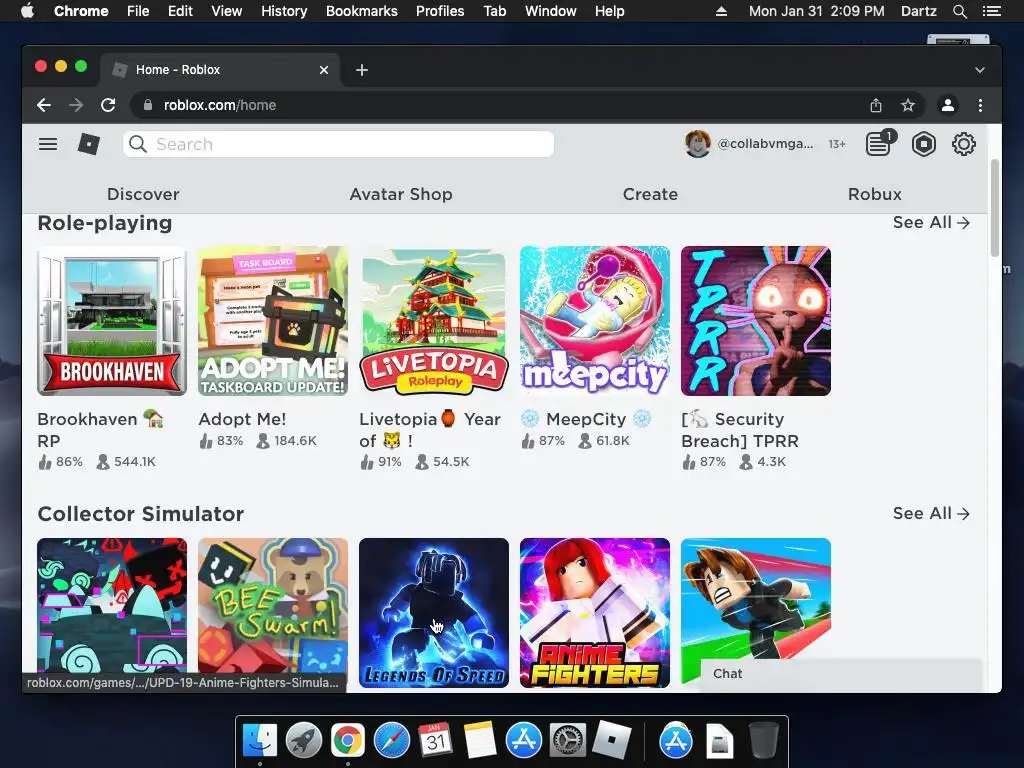Open Spotlight search in the menu bar
The width and height of the screenshot is (1024, 768).
(959, 11)
